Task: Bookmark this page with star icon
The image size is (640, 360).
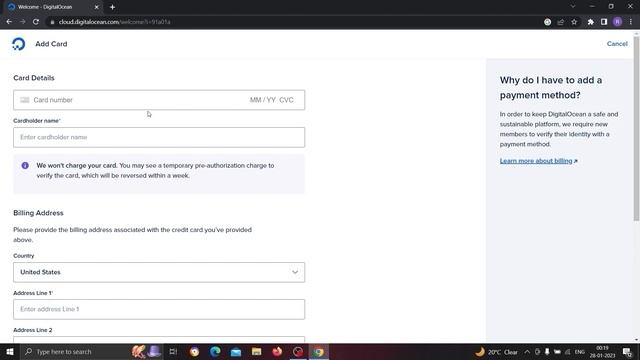Action: (574, 22)
